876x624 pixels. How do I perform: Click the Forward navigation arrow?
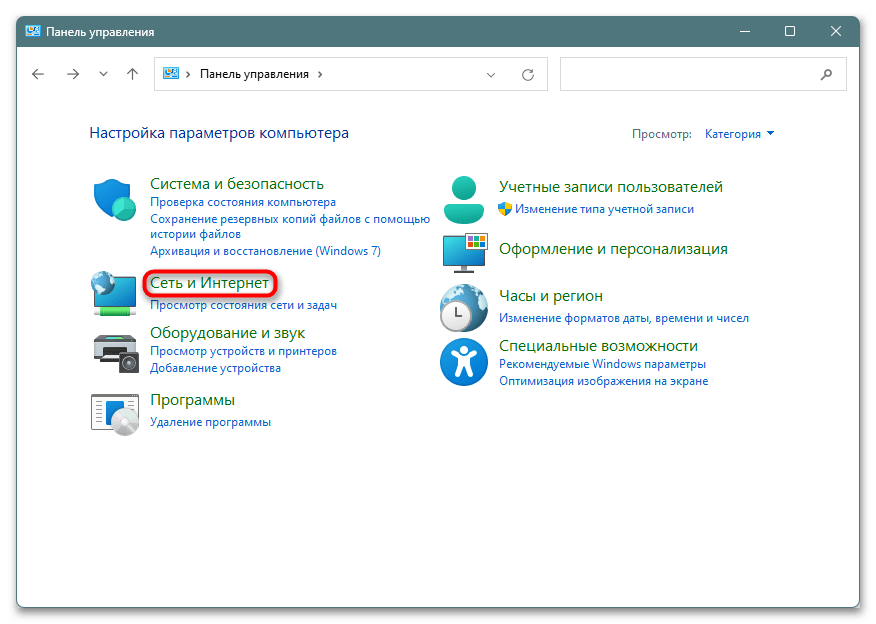tap(73, 74)
